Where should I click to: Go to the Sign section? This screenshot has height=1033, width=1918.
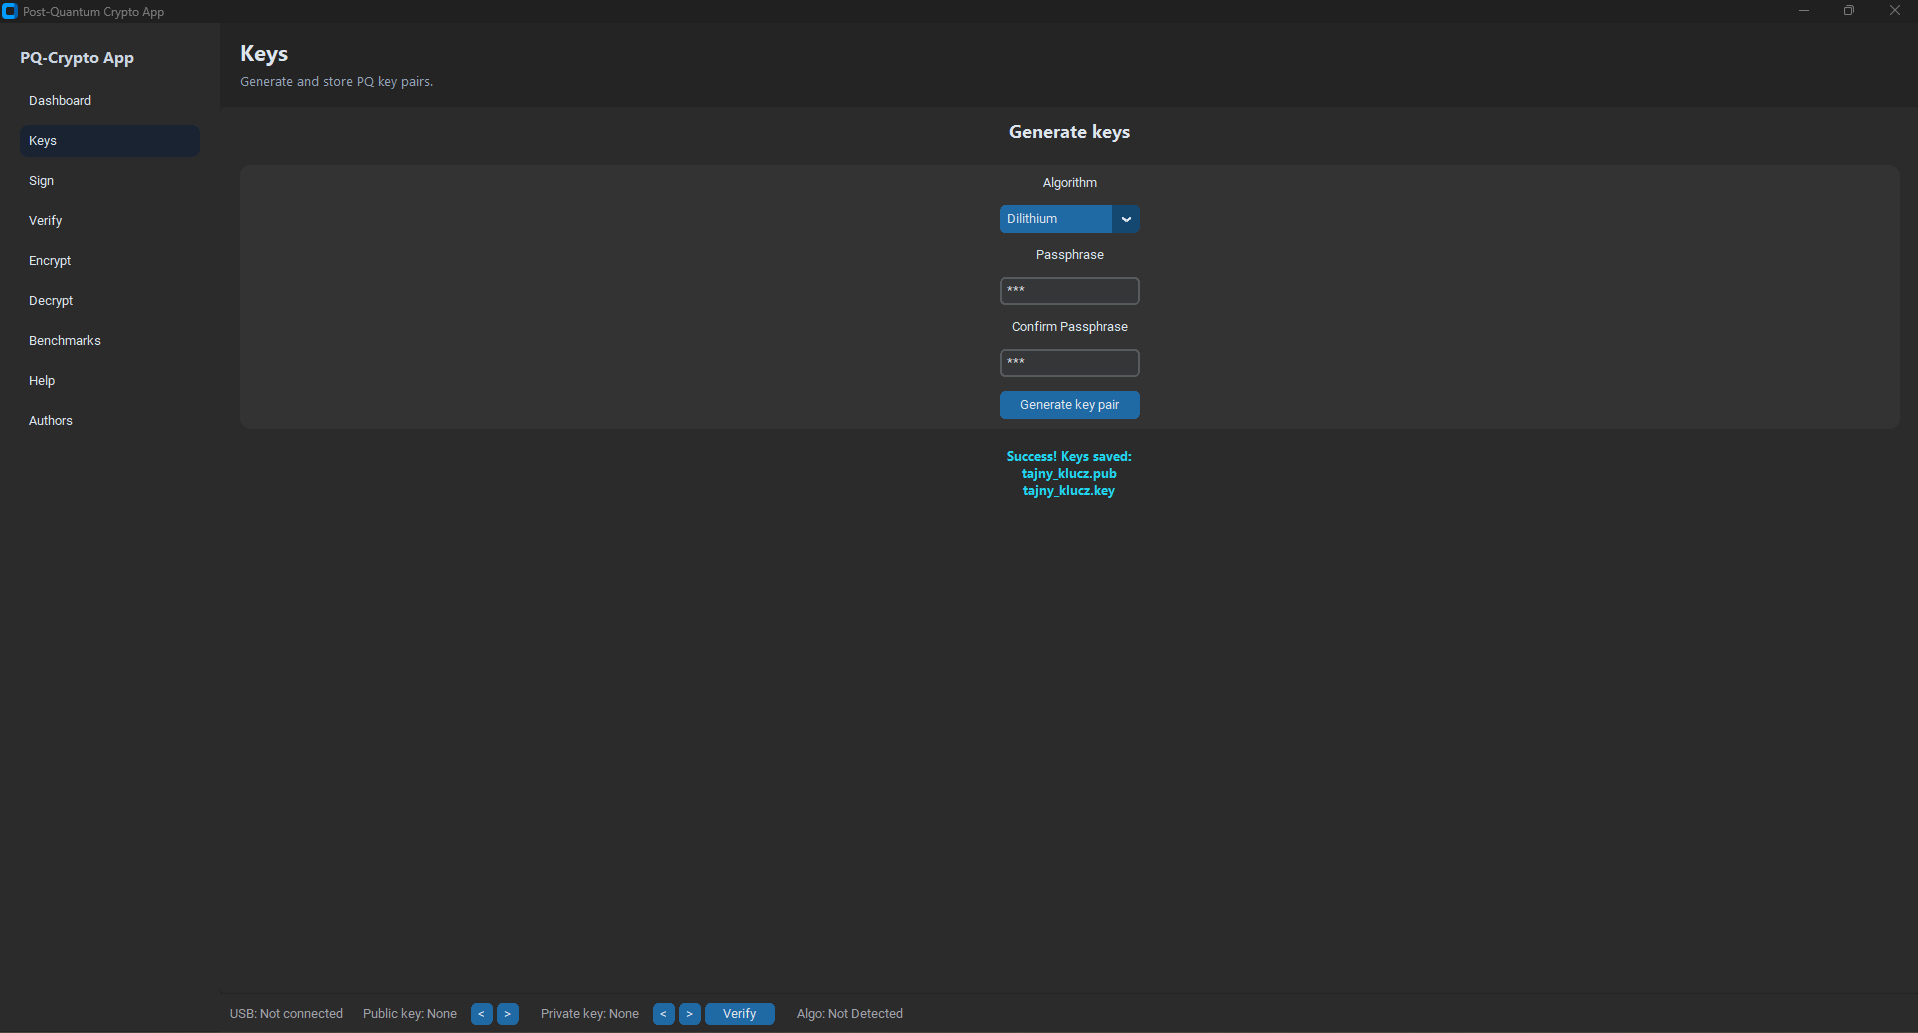42,181
